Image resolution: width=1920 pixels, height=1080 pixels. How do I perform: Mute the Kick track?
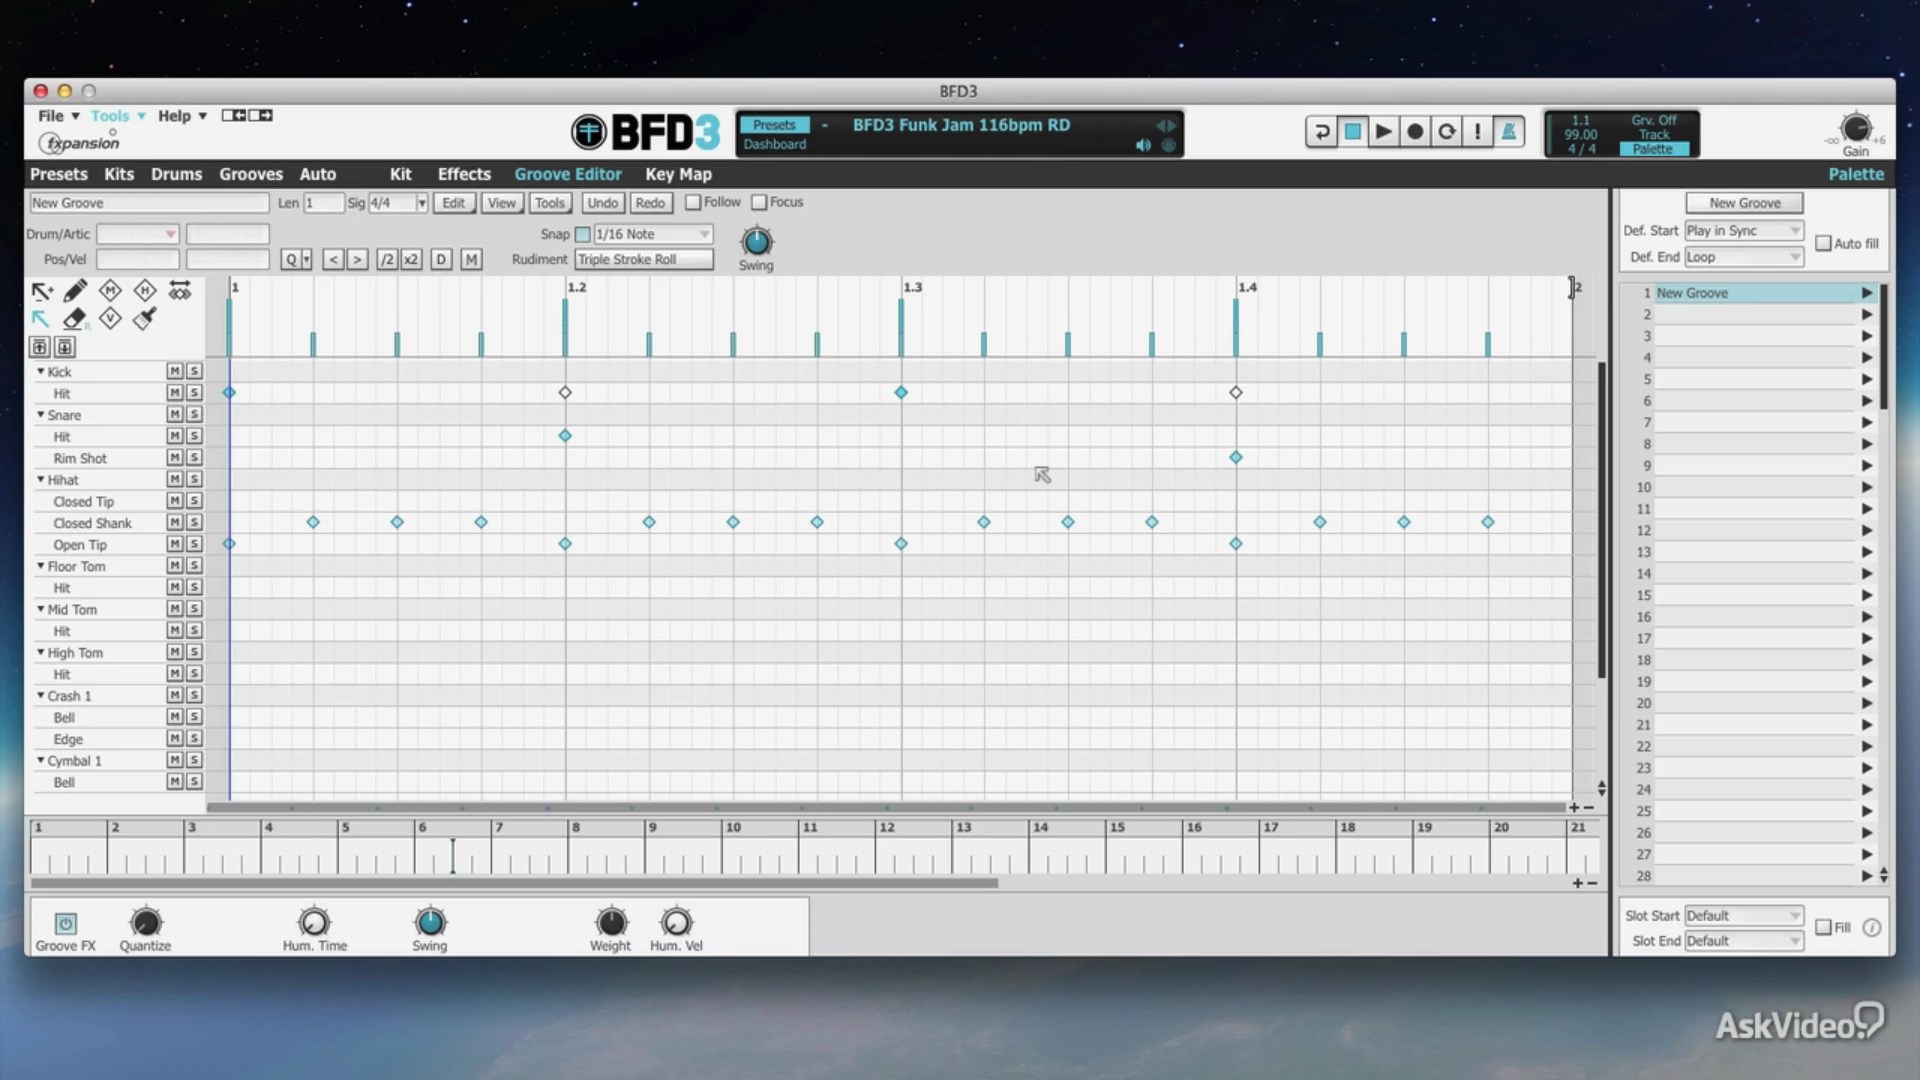[175, 371]
